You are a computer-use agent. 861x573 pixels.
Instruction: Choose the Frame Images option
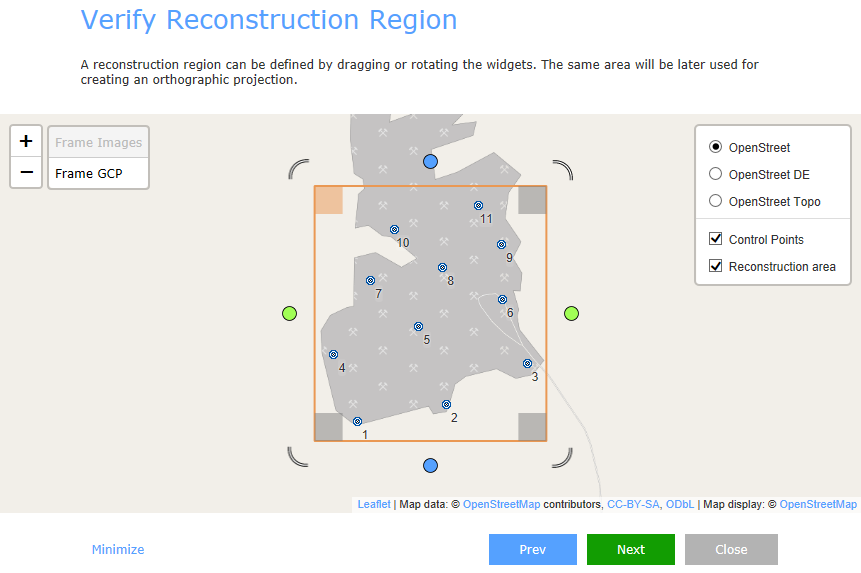tap(98, 143)
